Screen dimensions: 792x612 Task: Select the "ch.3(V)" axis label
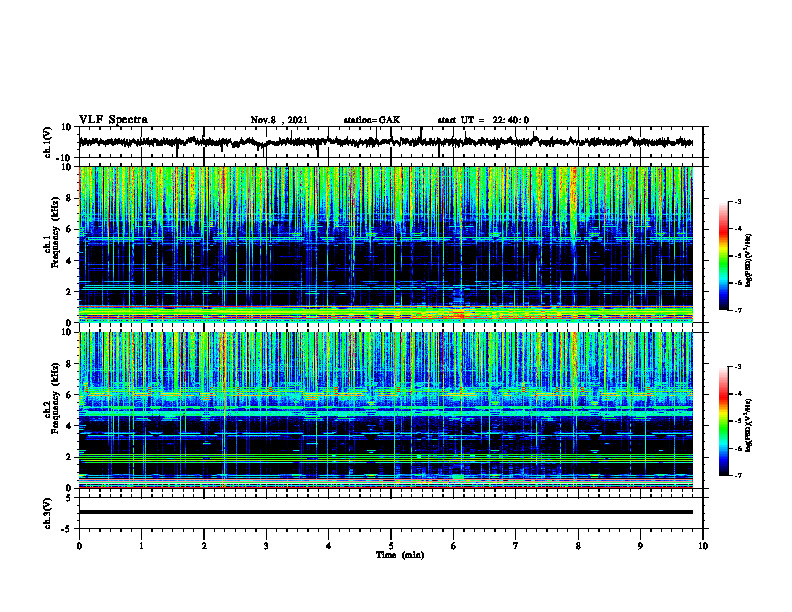coord(48,513)
